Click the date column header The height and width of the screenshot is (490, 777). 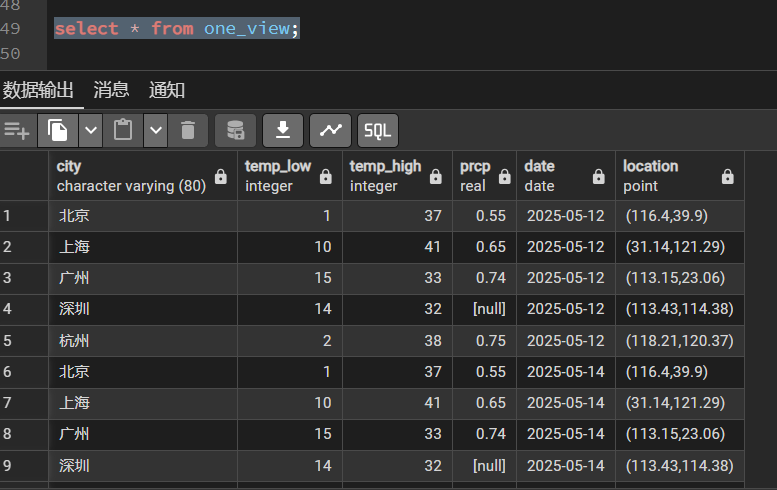(566, 176)
